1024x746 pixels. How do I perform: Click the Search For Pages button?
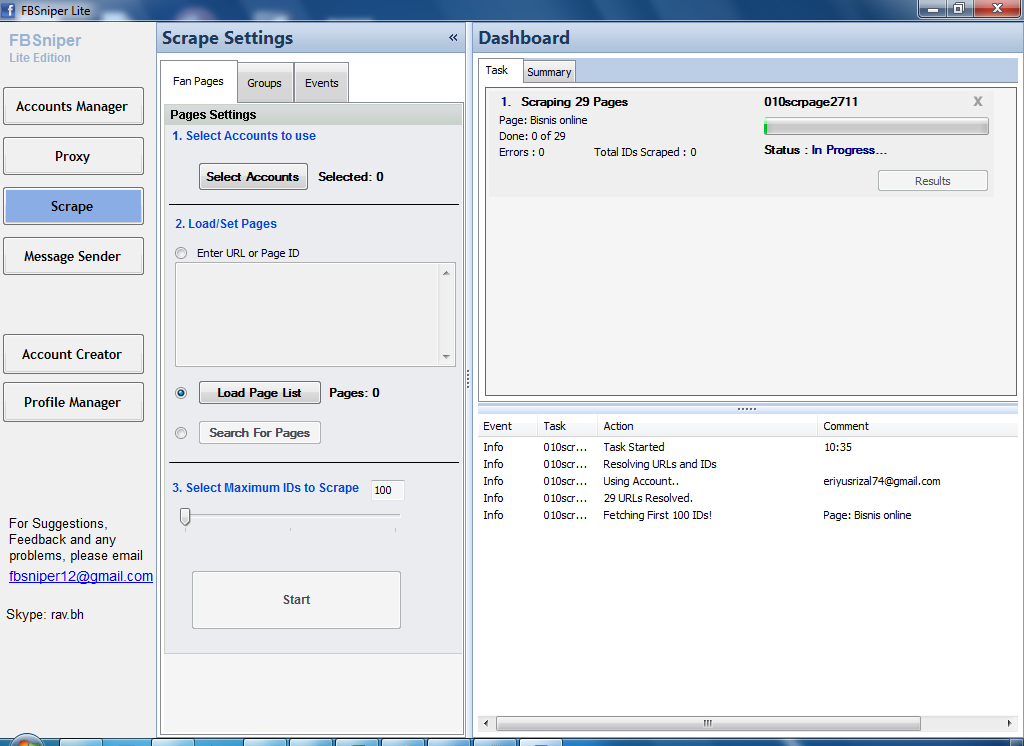[x=259, y=432]
